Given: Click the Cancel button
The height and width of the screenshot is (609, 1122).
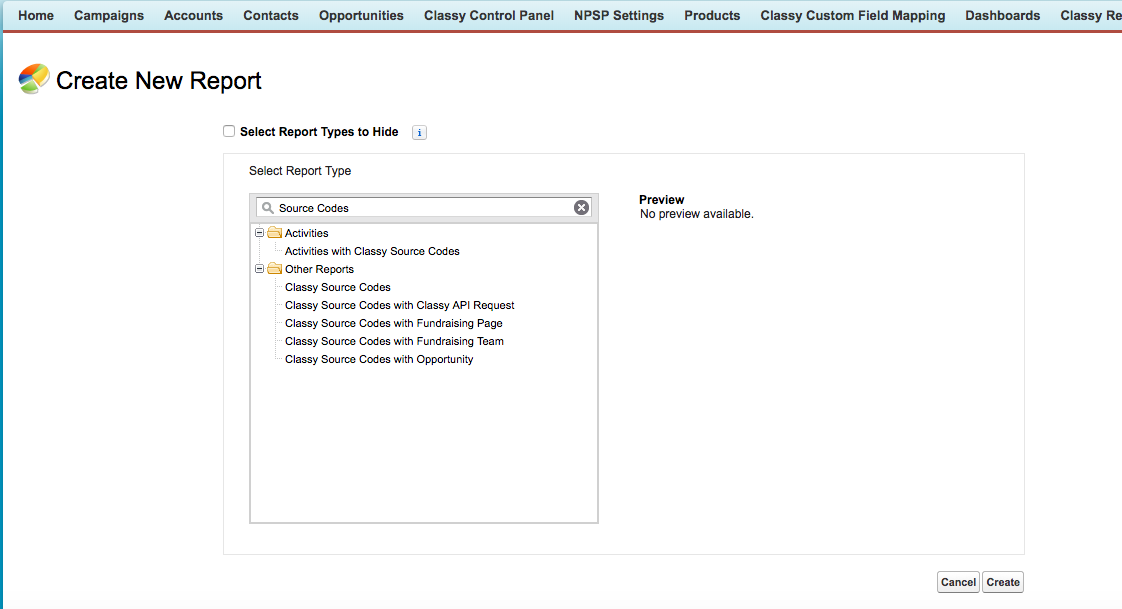Looking at the screenshot, I should click(958, 582).
